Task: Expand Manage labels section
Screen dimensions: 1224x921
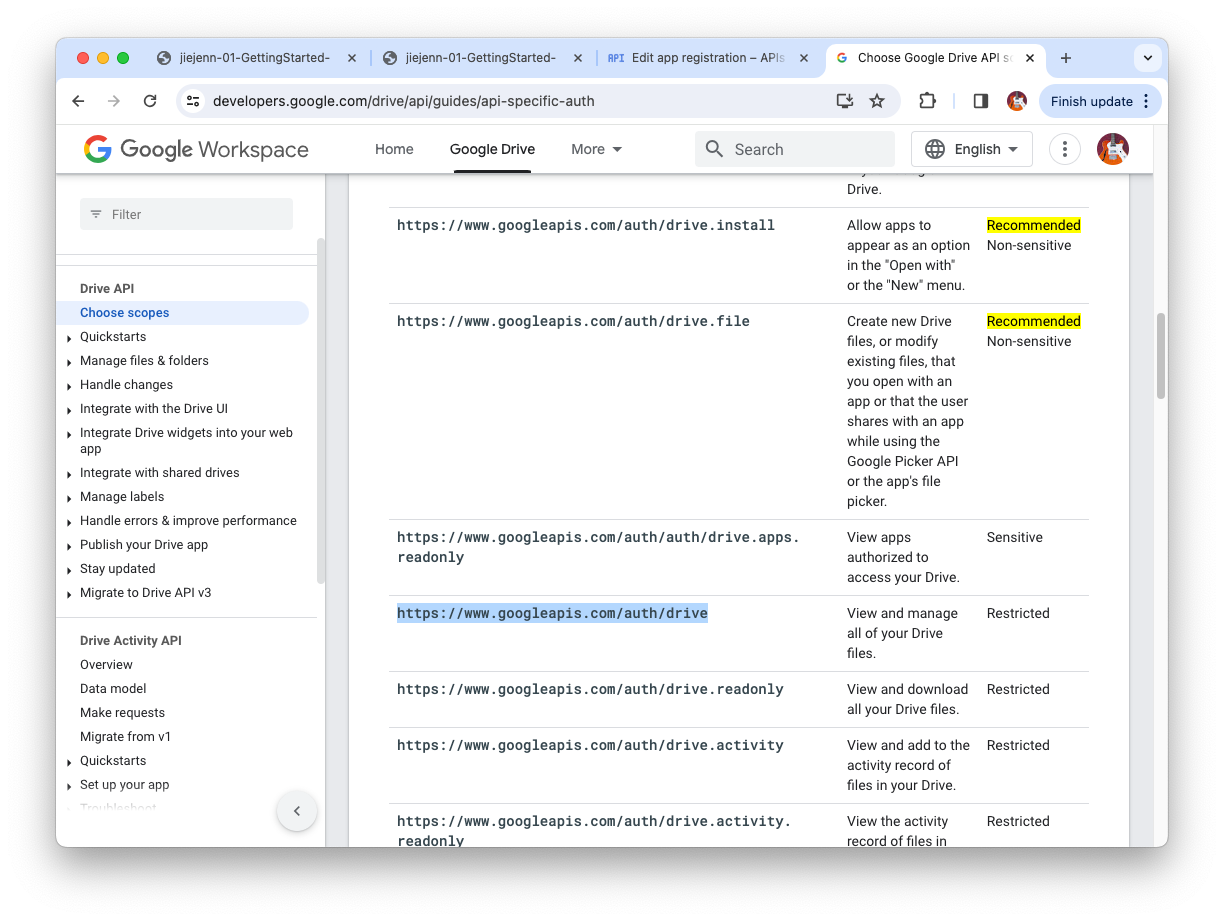Action: pyautogui.click(x=69, y=498)
